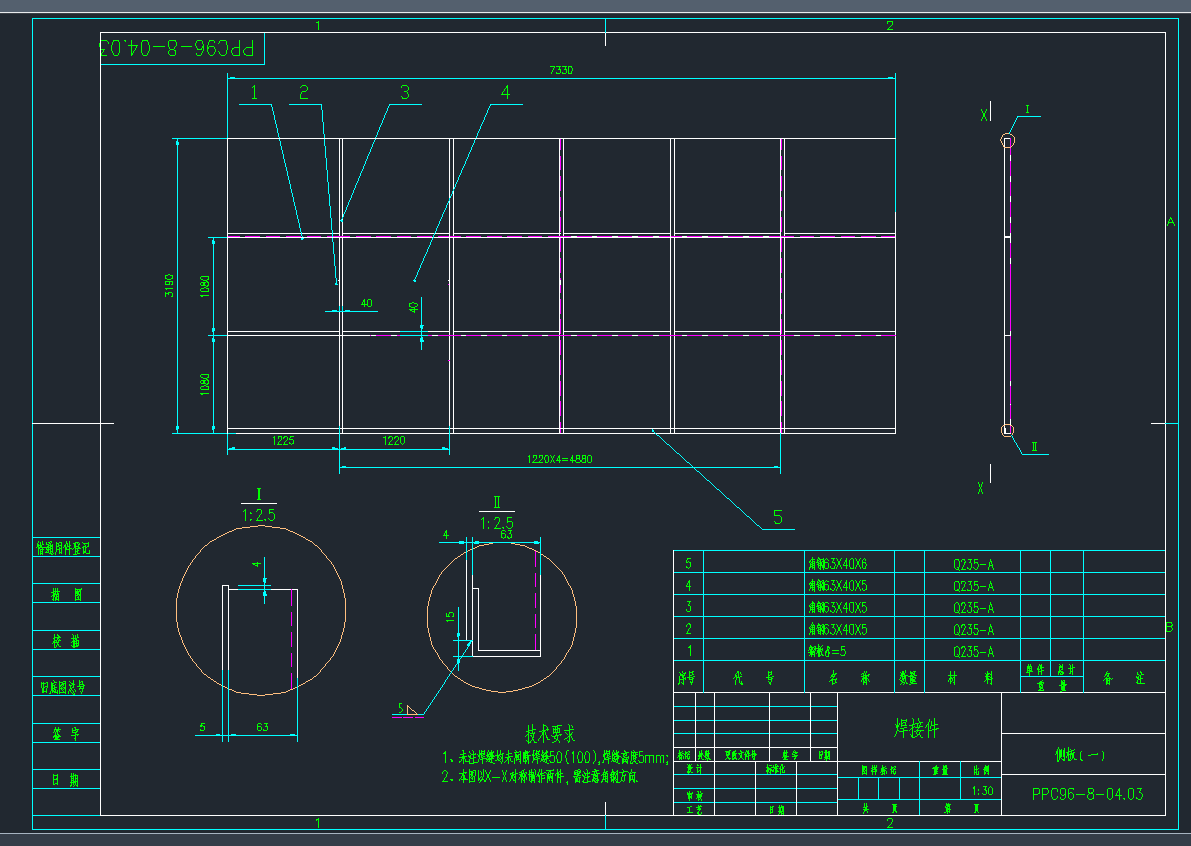This screenshot has height=846, width=1191.
Task: Click part callout number 4 label
Action: (505, 92)
